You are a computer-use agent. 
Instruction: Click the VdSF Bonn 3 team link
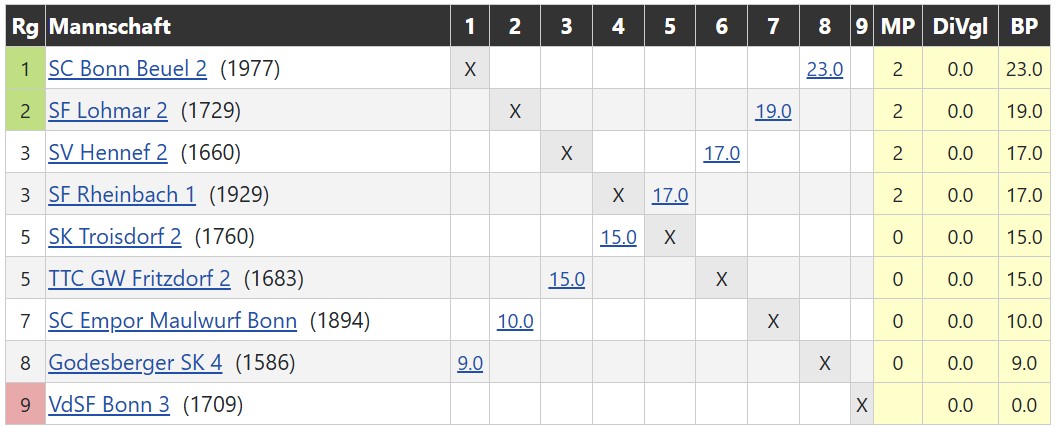109,405
